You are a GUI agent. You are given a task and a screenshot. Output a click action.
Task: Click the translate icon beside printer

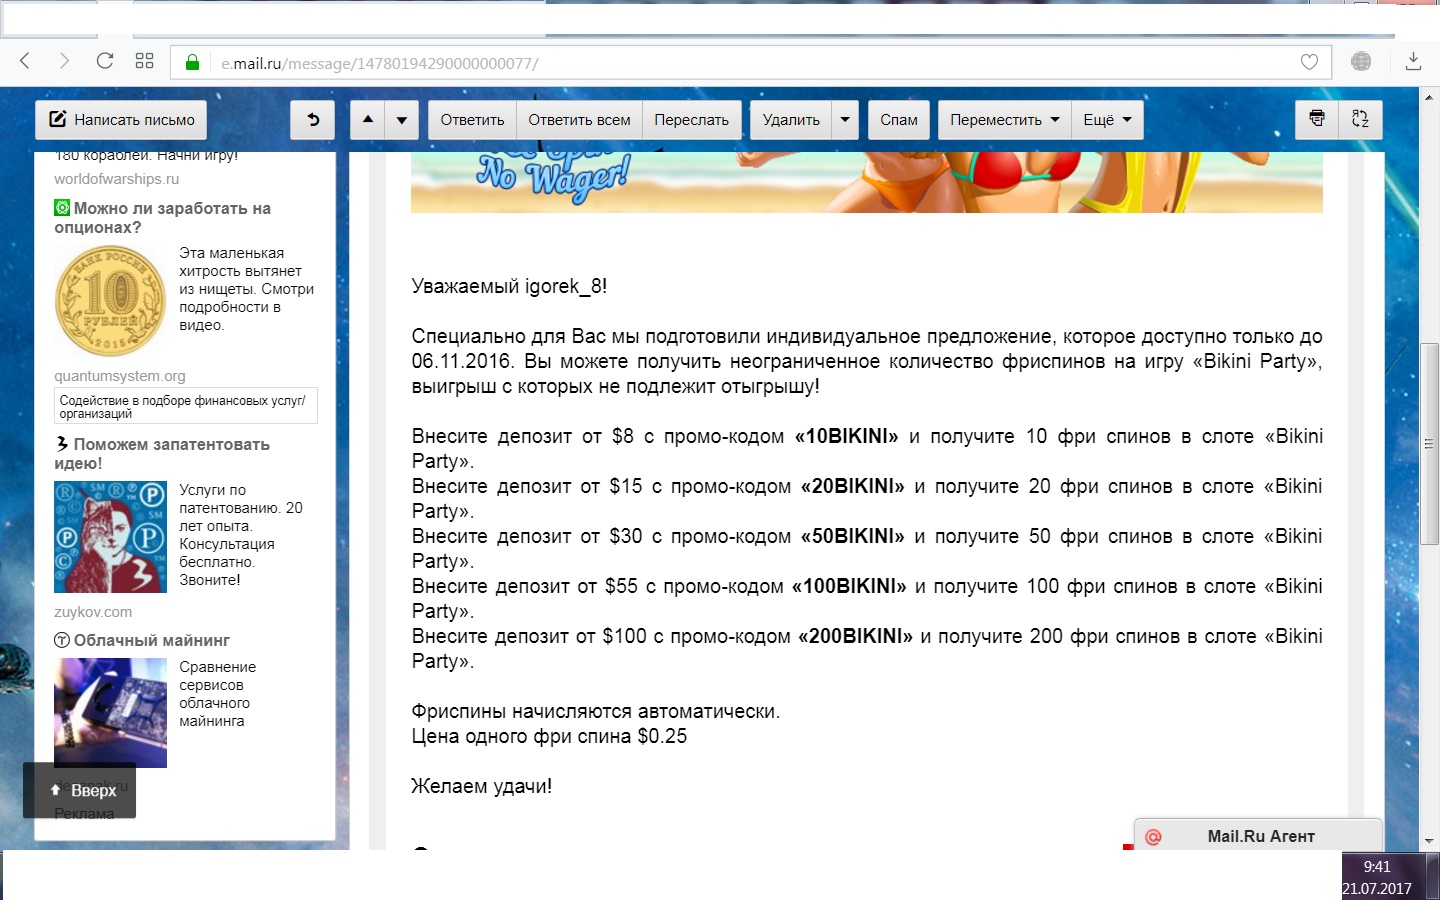tap(1360, 119)
